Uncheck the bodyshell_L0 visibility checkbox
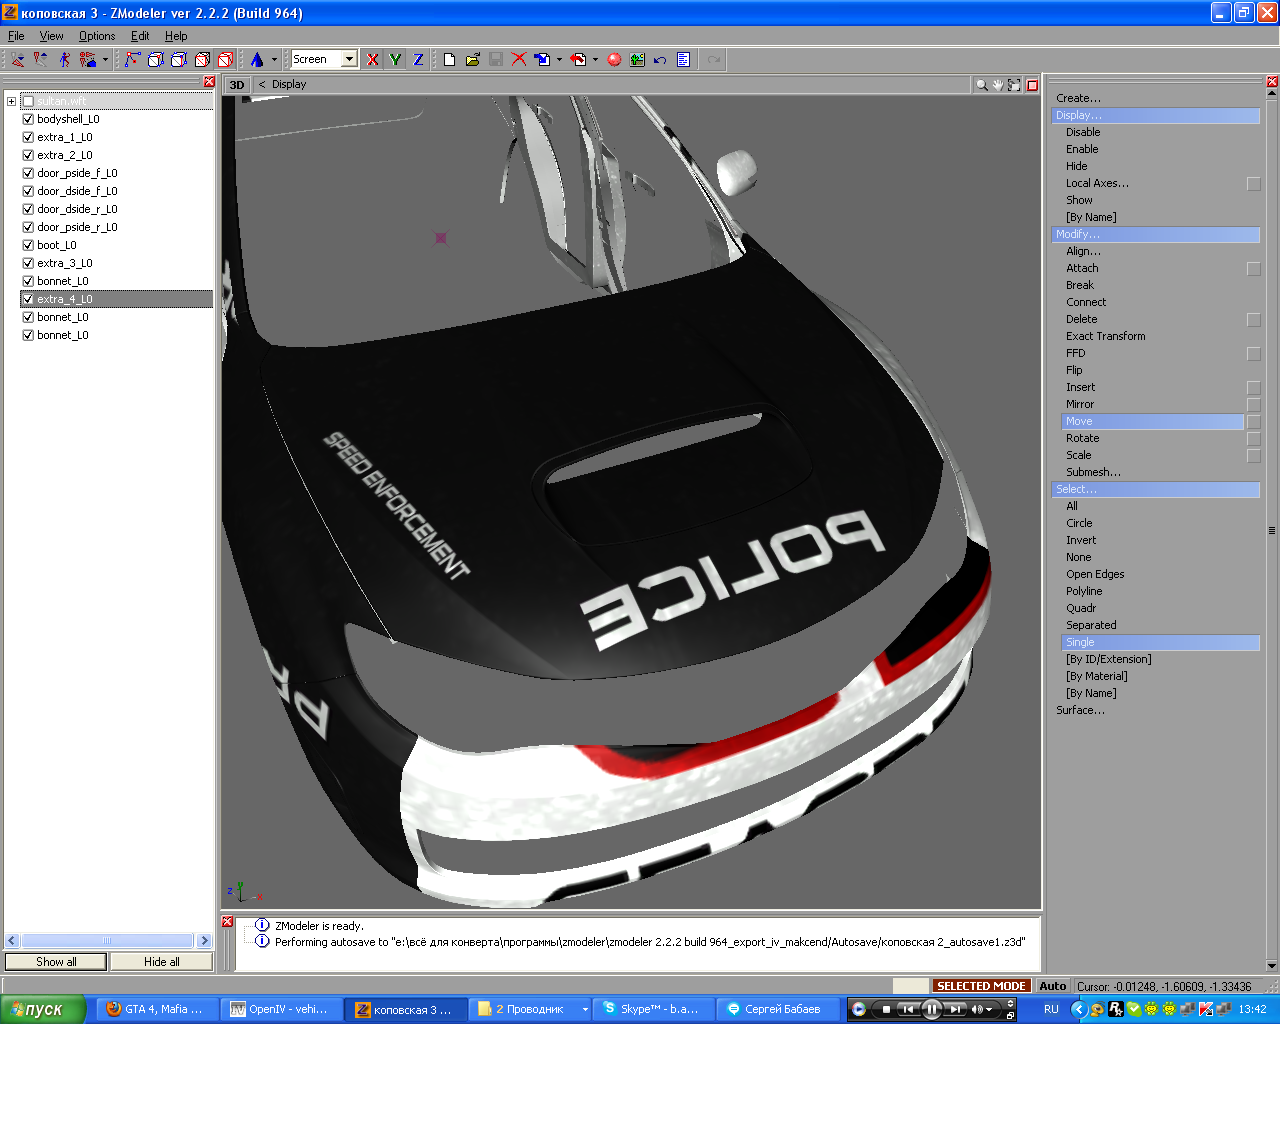Viewport: 1280px width, 1146px height. [28, 119]
